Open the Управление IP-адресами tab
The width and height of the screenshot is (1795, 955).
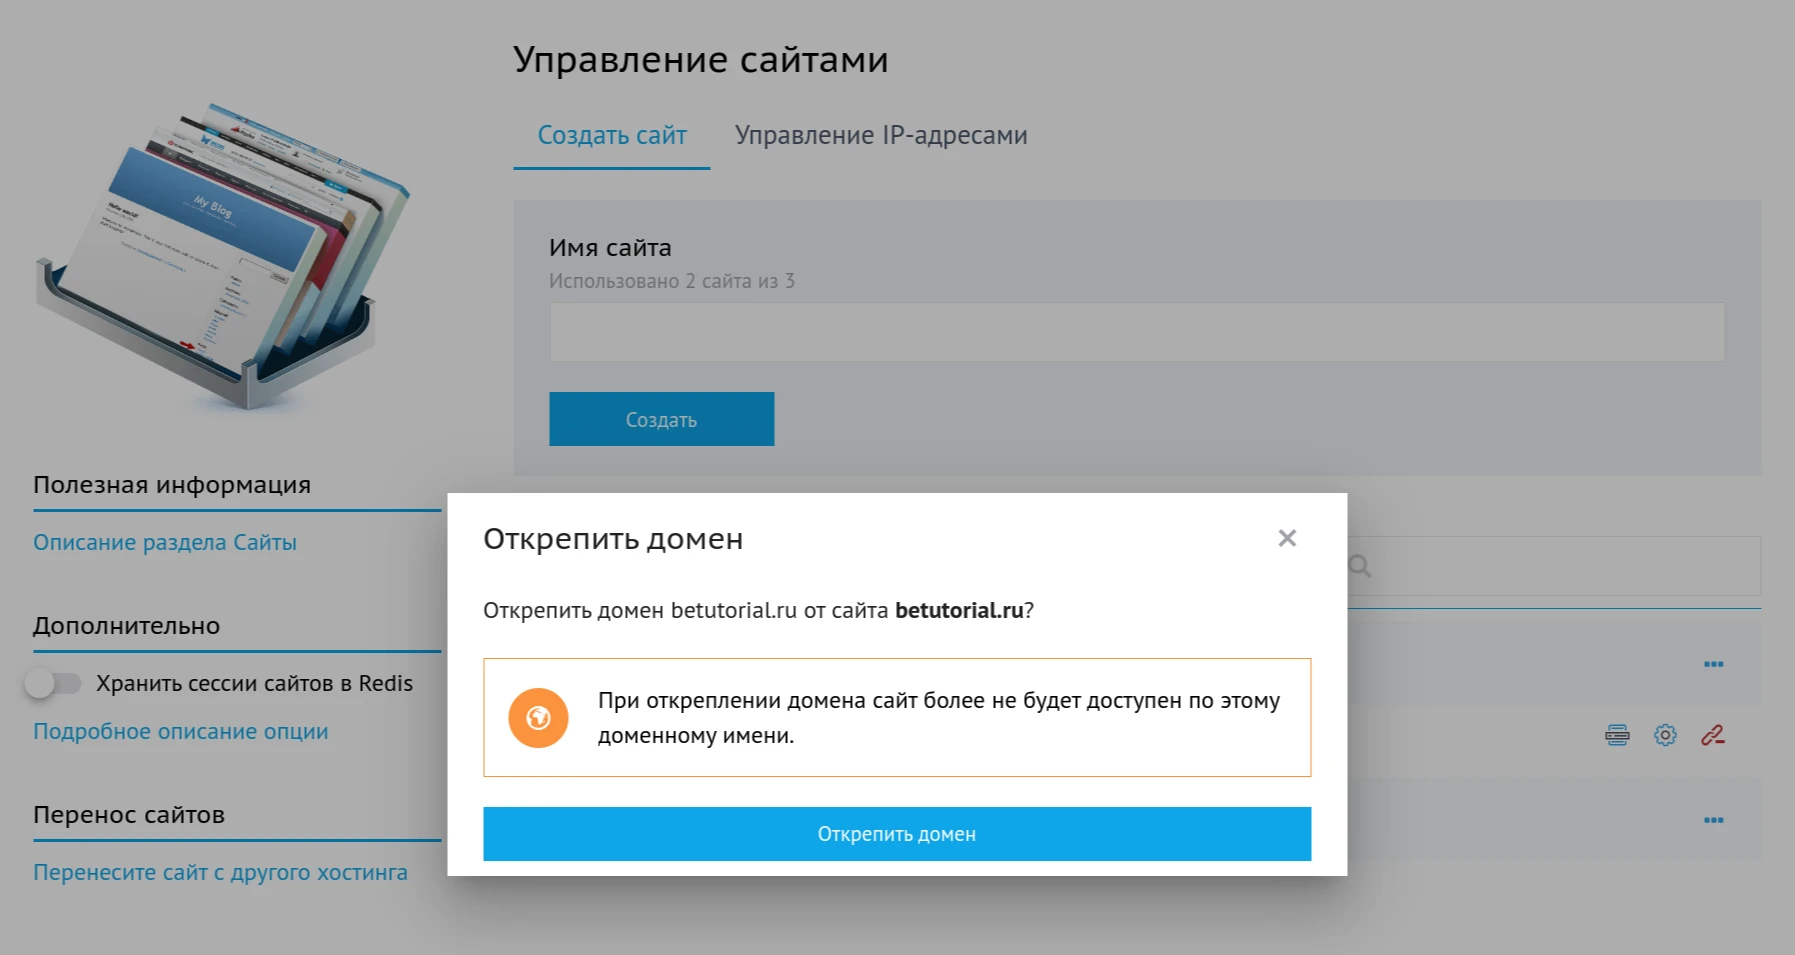pos(882,134)
